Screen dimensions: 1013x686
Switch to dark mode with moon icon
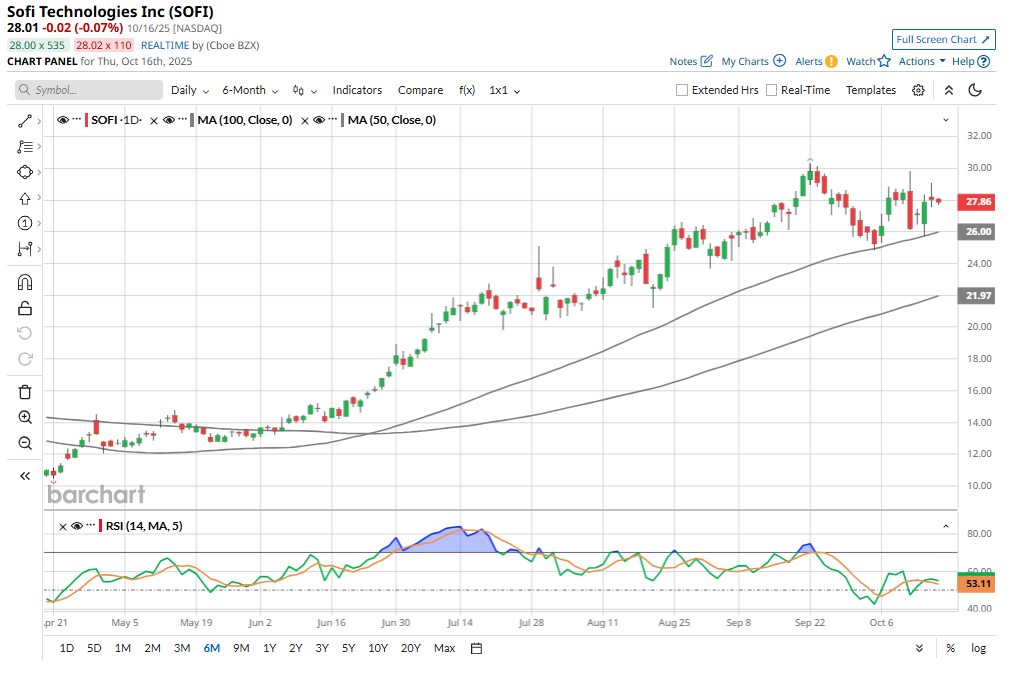pos(976,90)
